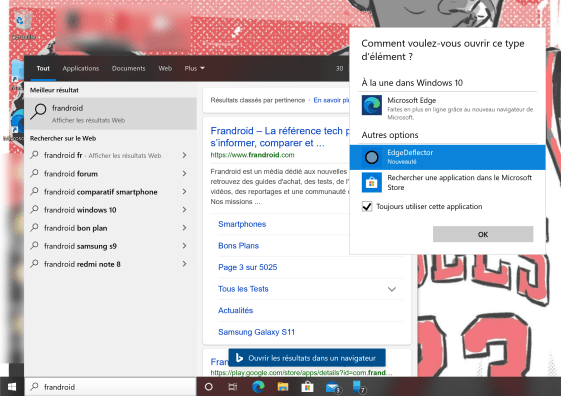Open the Recycle Bin desktop icon

pyautogui.click(x=22, y=24)
